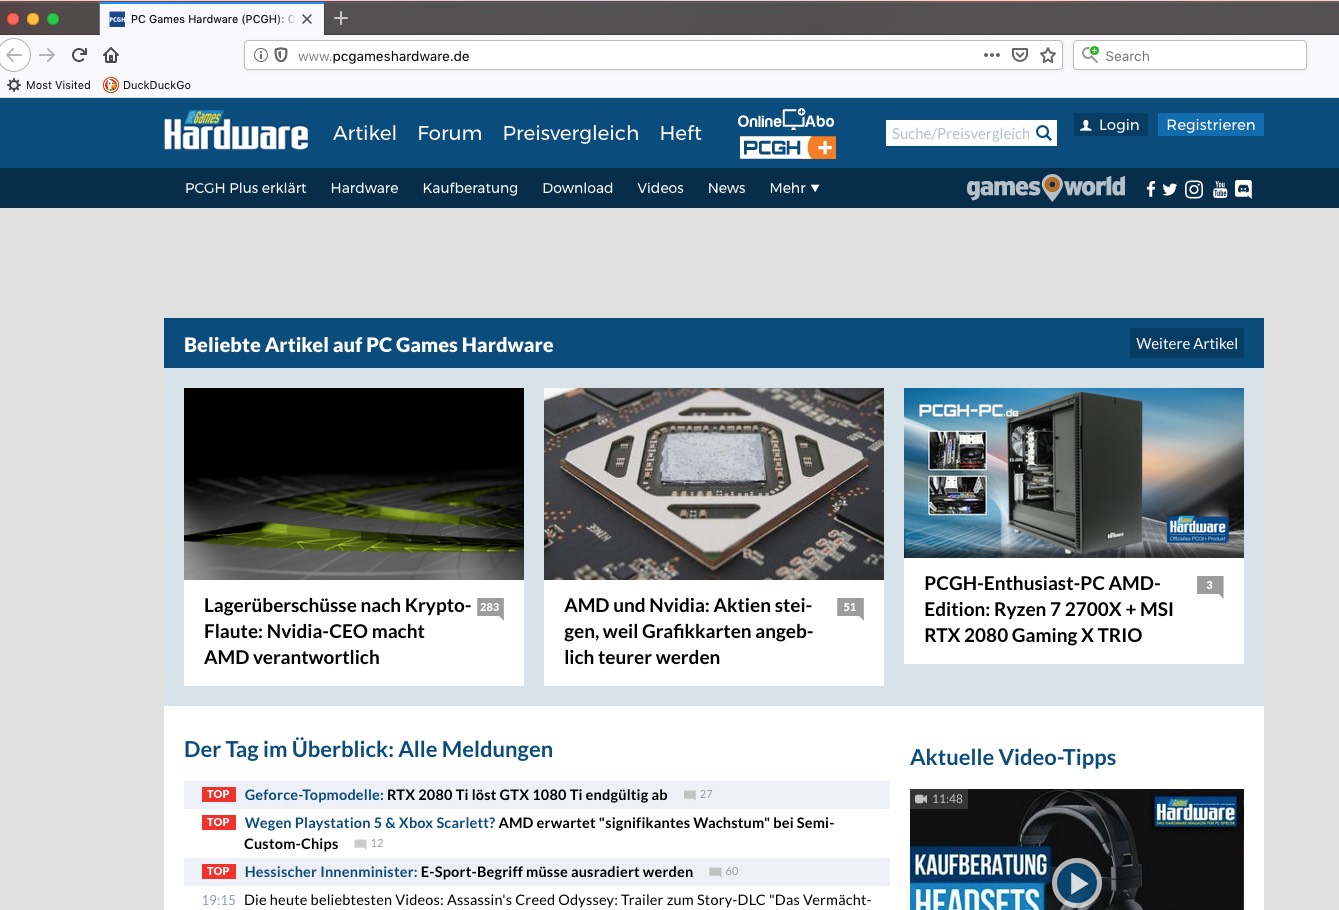Open headline PCGH-Enthusiast-PC AMD-Edition

click(x=1049, y=610)
